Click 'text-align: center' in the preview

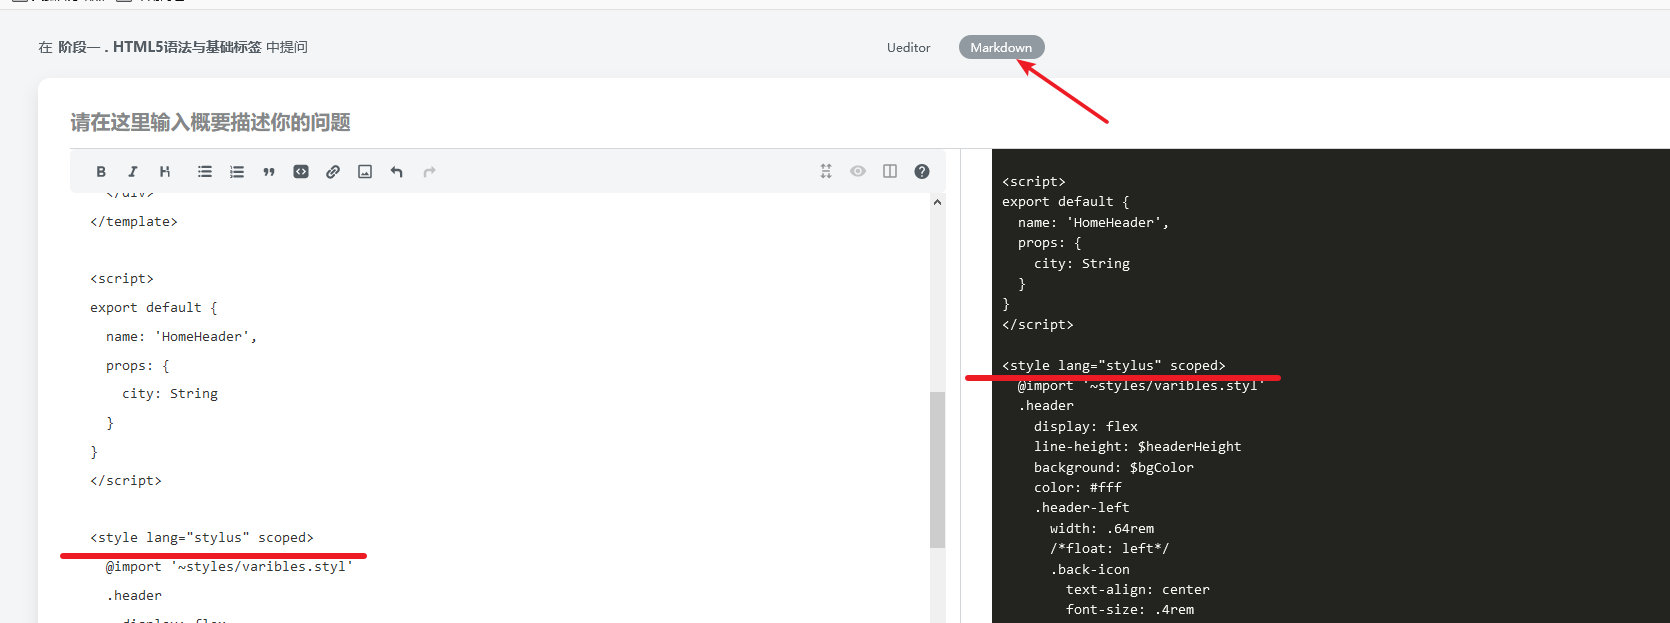pos(1138,590)
